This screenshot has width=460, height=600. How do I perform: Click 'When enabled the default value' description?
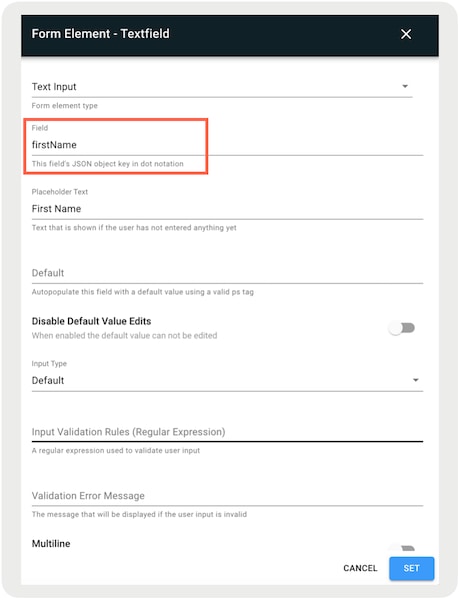tap(124, 336)
